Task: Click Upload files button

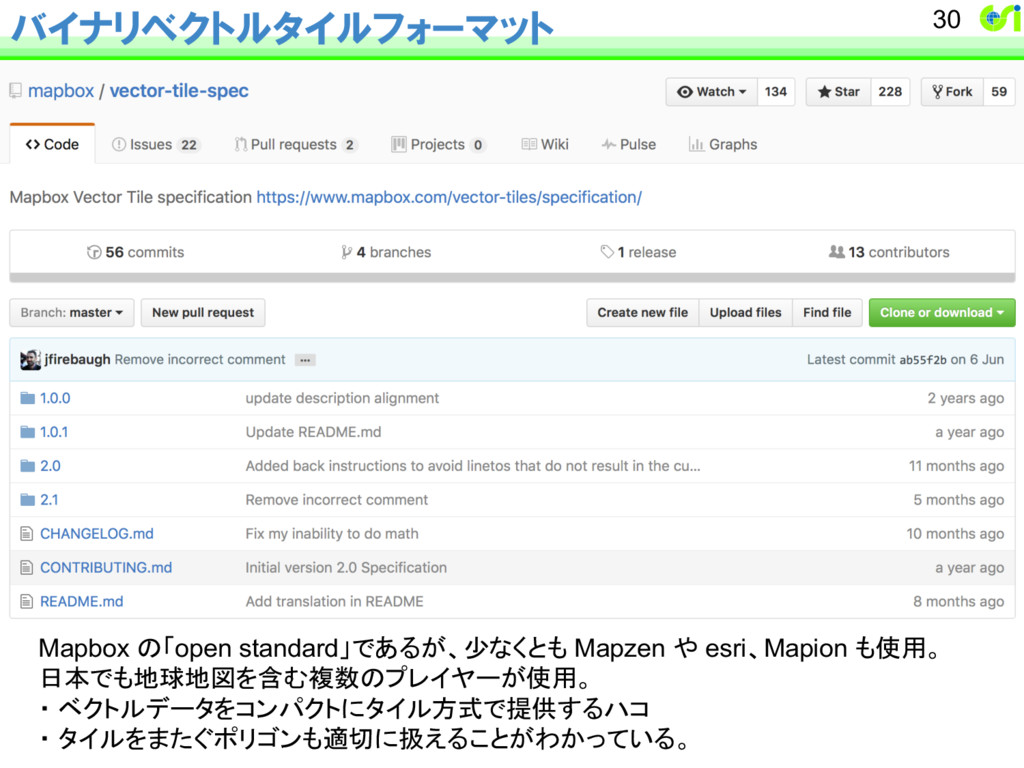Action: (746, 313)
